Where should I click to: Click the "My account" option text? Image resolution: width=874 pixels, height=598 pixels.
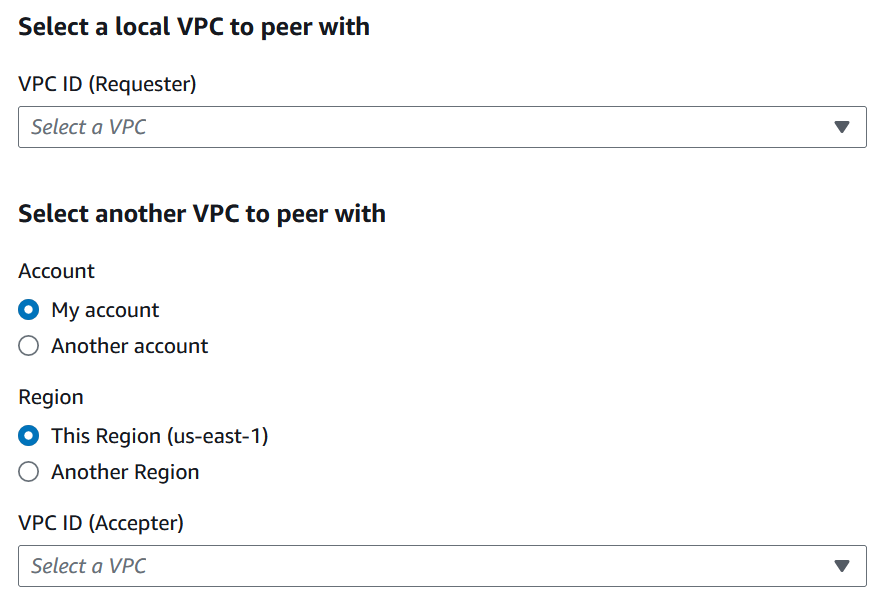105,310
